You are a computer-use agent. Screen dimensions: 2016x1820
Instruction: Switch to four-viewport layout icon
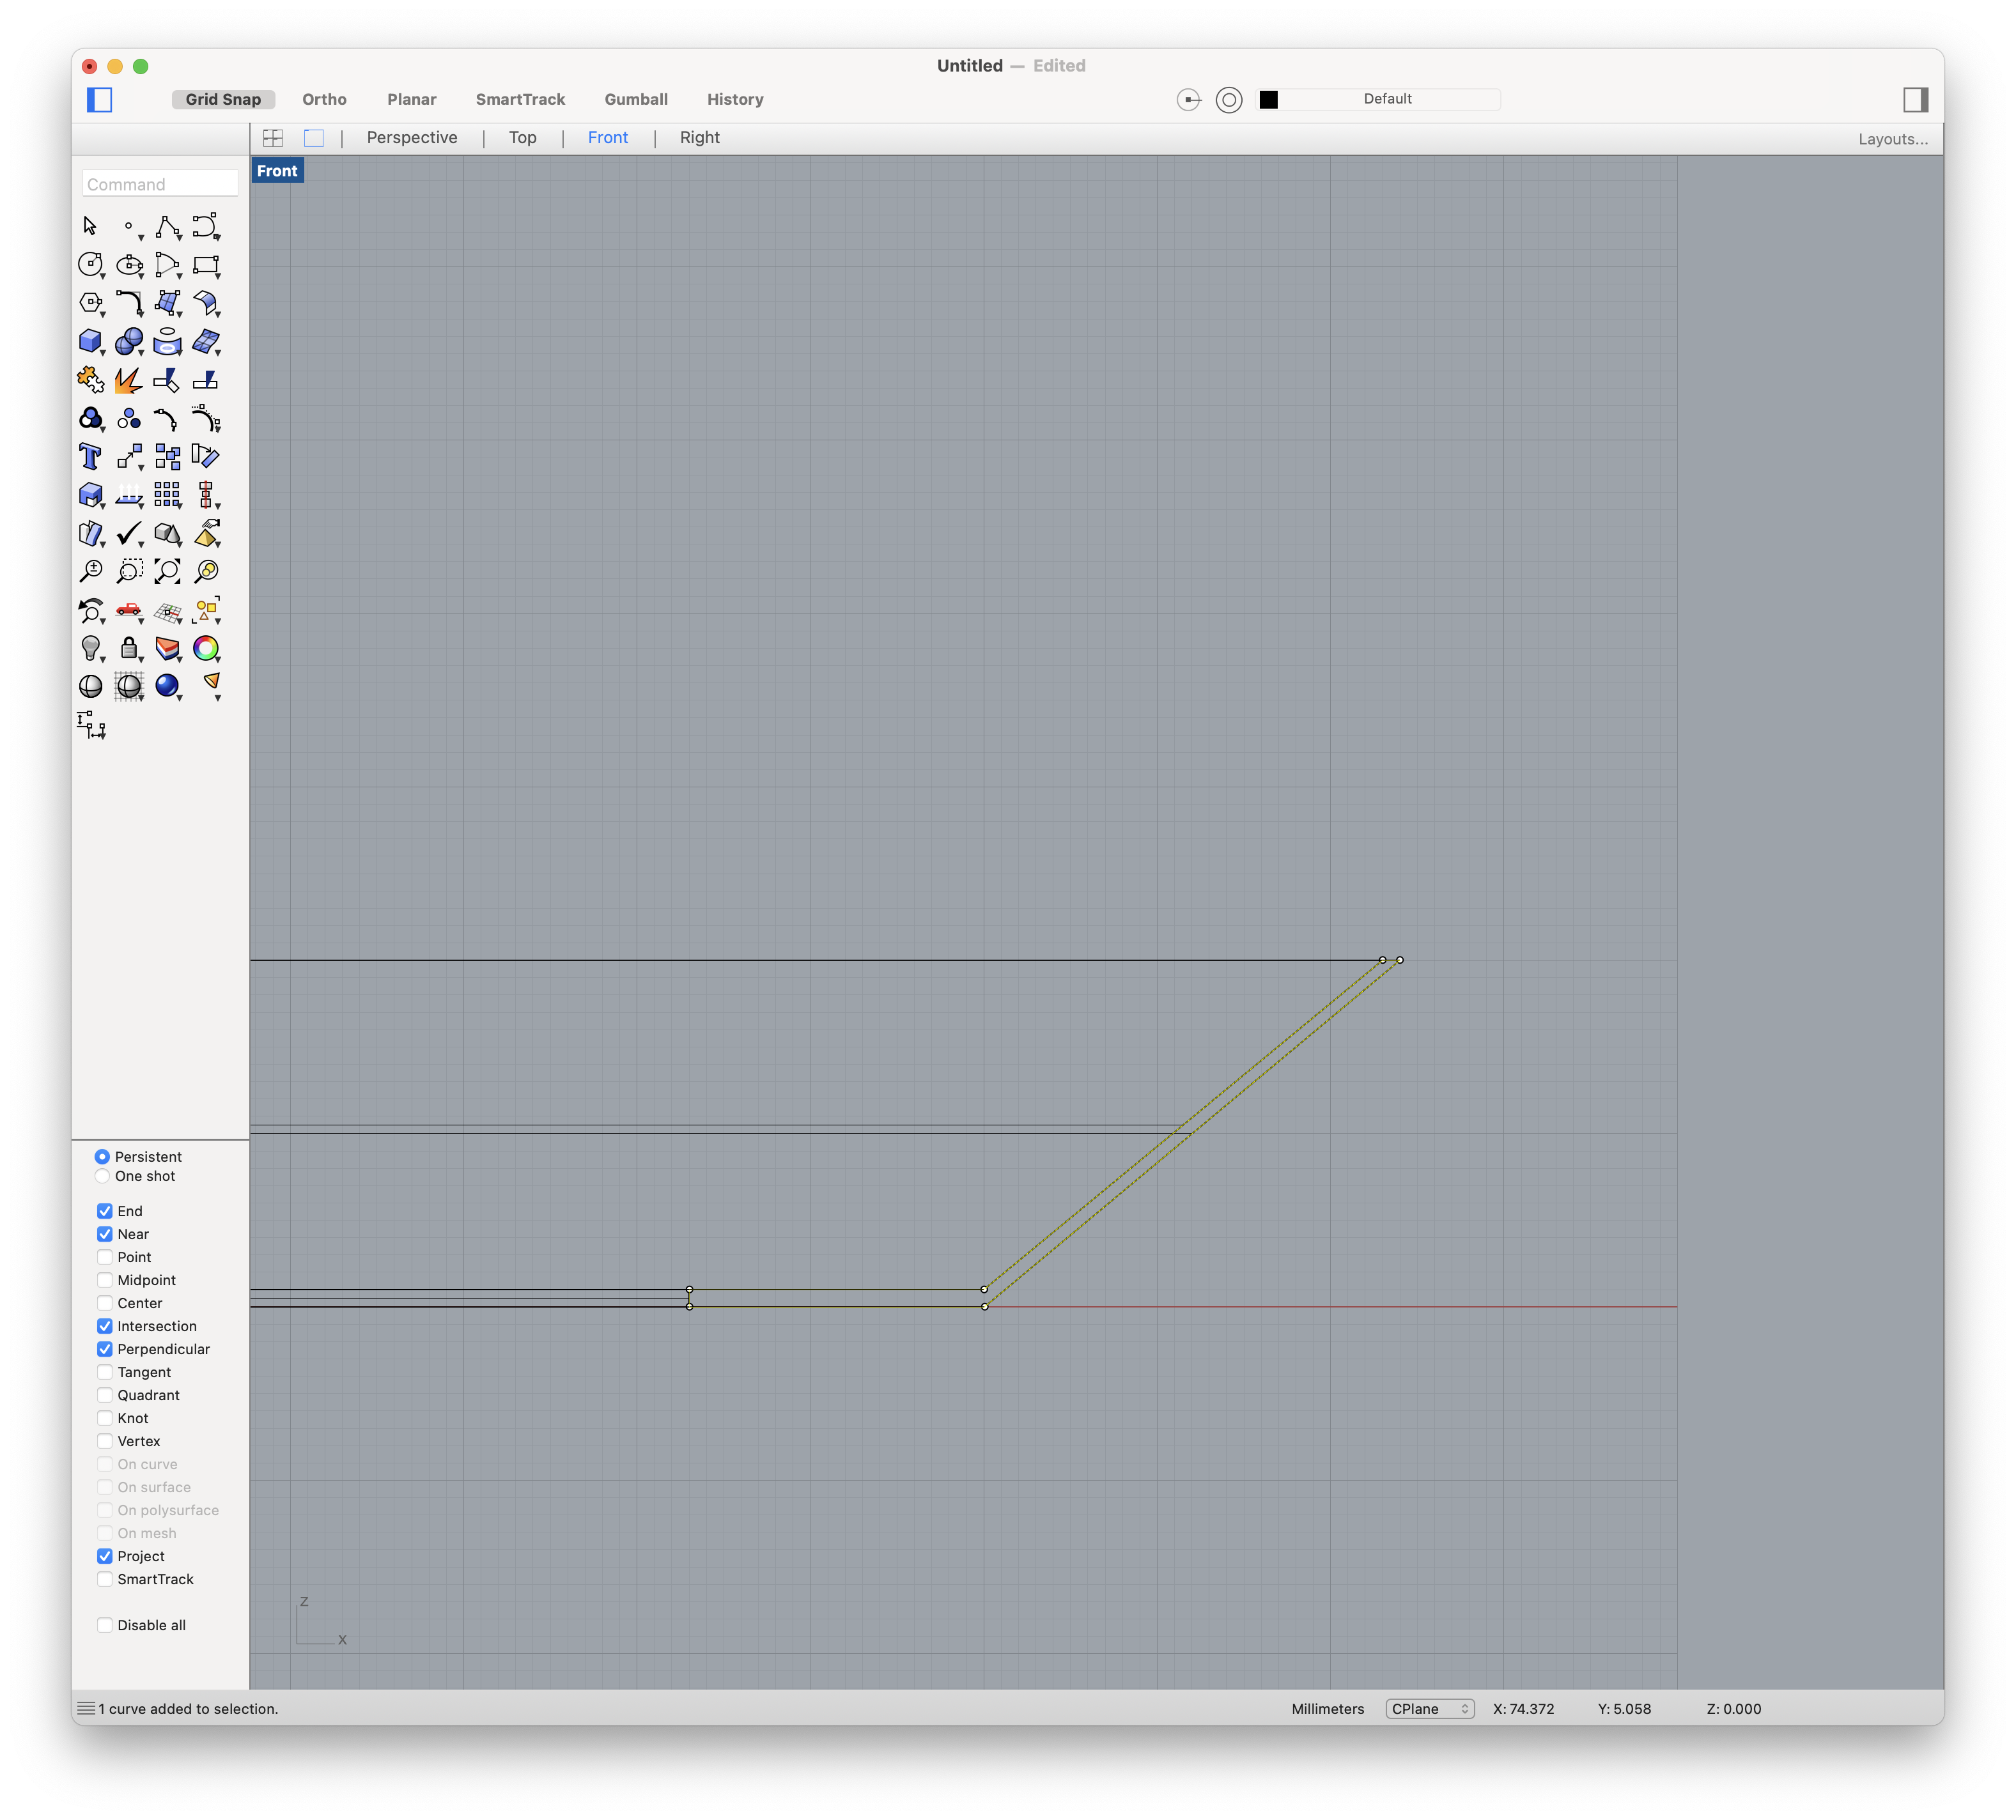273,138
